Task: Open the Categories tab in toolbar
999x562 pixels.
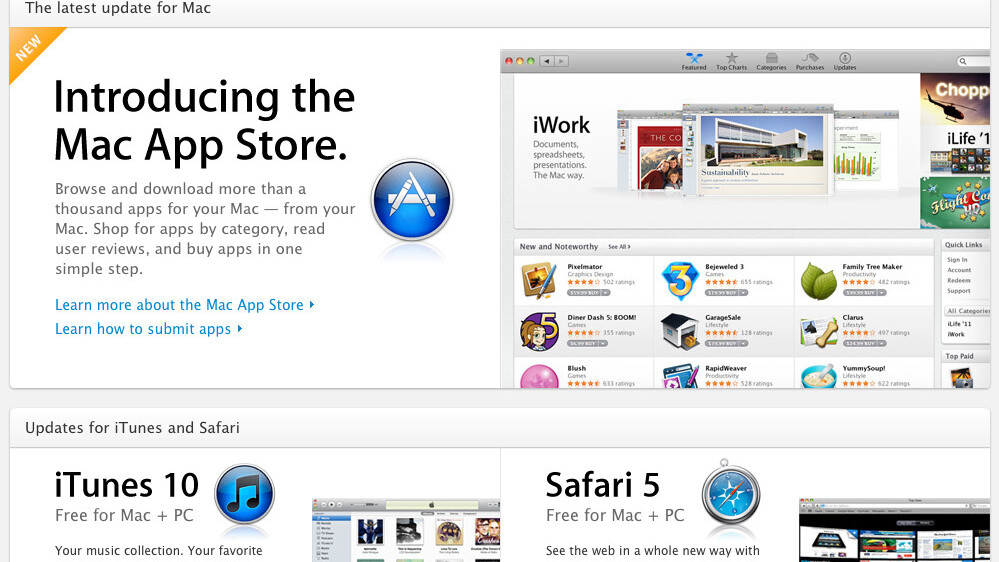Action: click(x=771, y=61)
